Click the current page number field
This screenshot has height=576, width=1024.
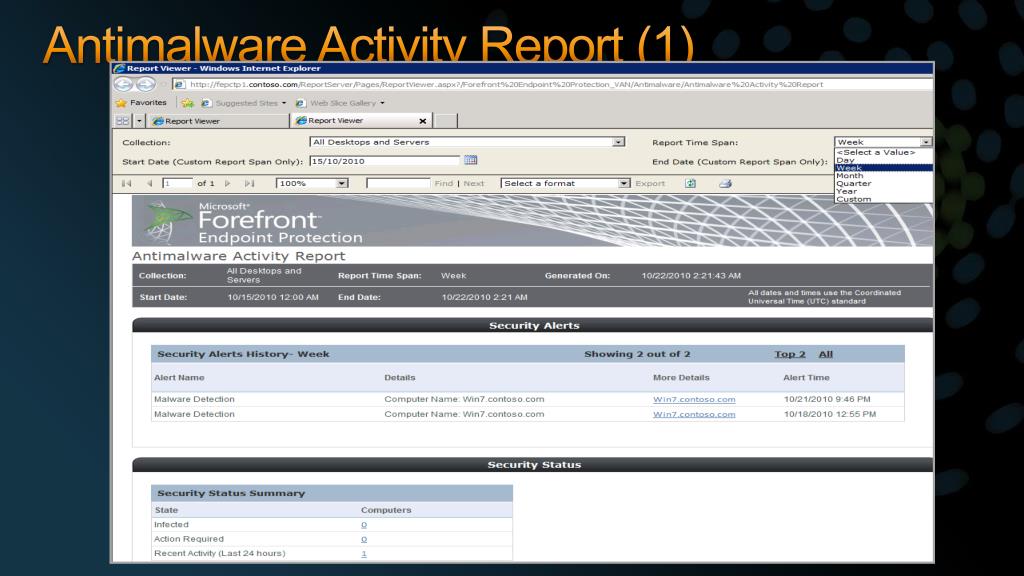click(x=177, y=184)
